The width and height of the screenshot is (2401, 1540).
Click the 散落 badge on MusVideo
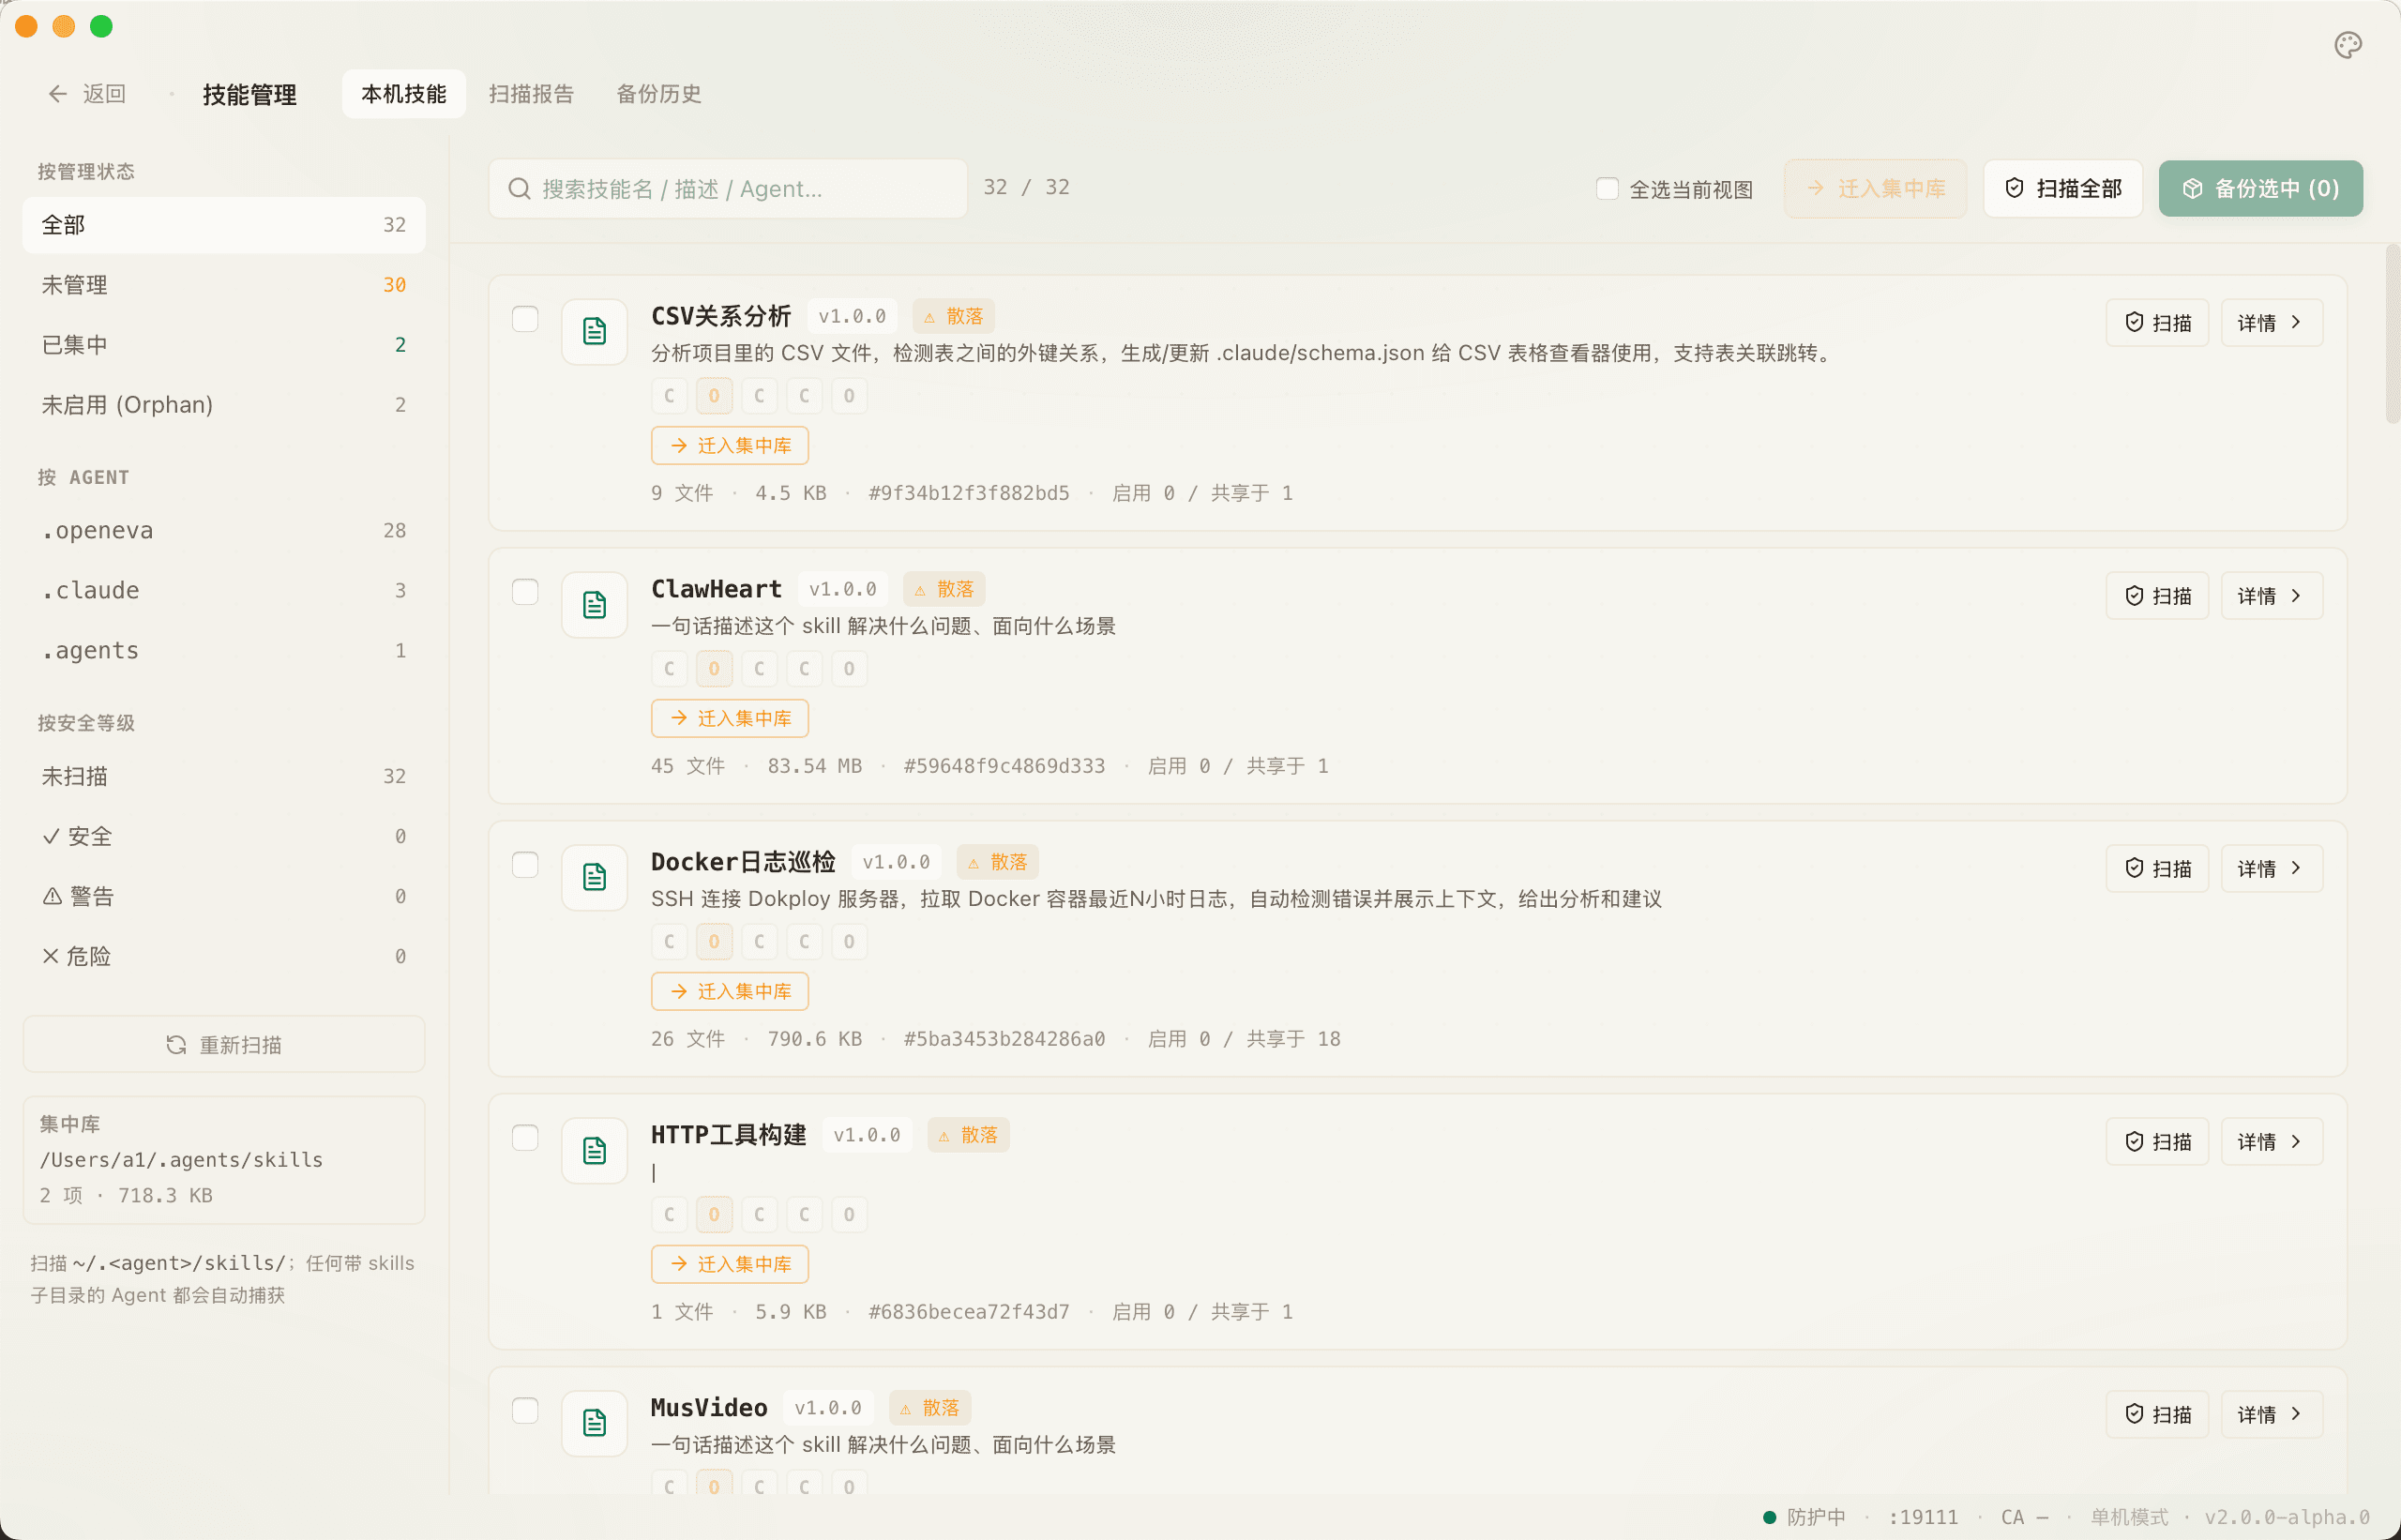tap(929, 1408)
